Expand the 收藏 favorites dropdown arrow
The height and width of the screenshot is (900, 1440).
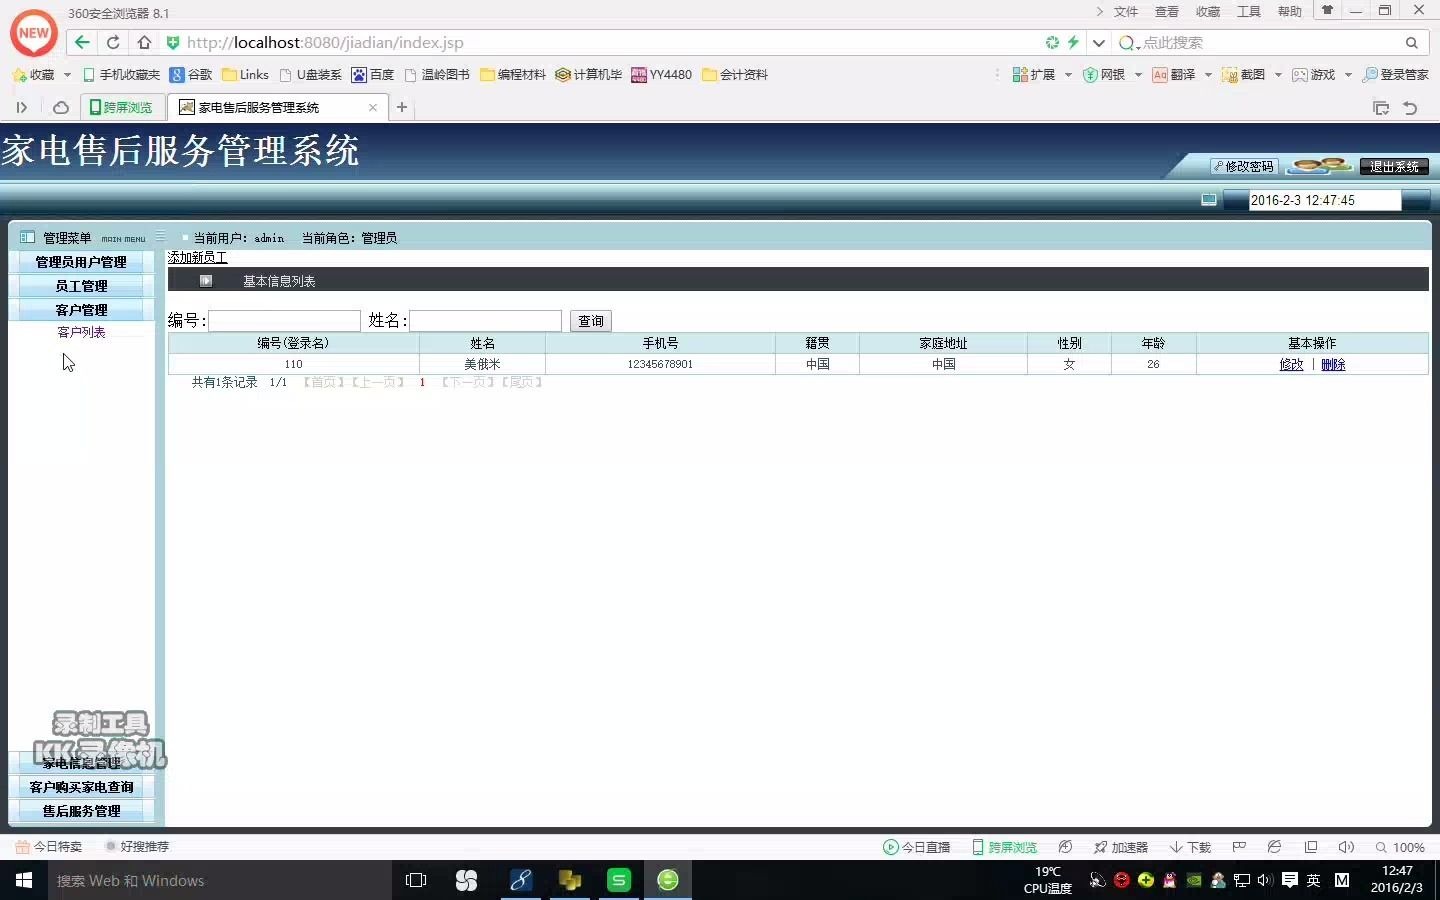coord(66,75)
